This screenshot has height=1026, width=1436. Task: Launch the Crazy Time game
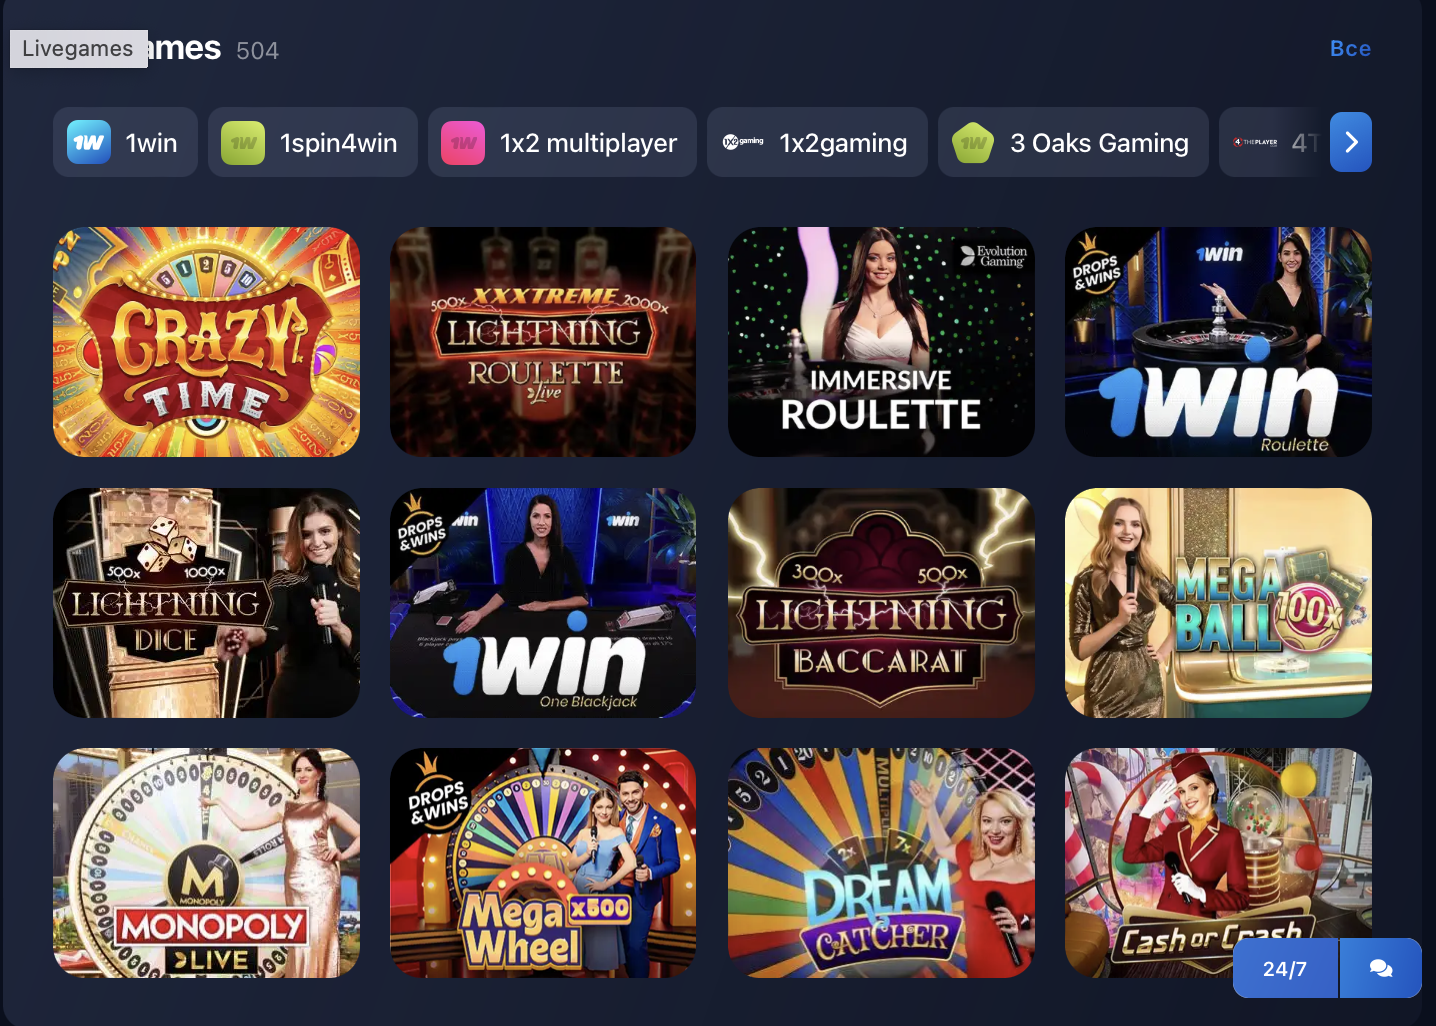206,342
